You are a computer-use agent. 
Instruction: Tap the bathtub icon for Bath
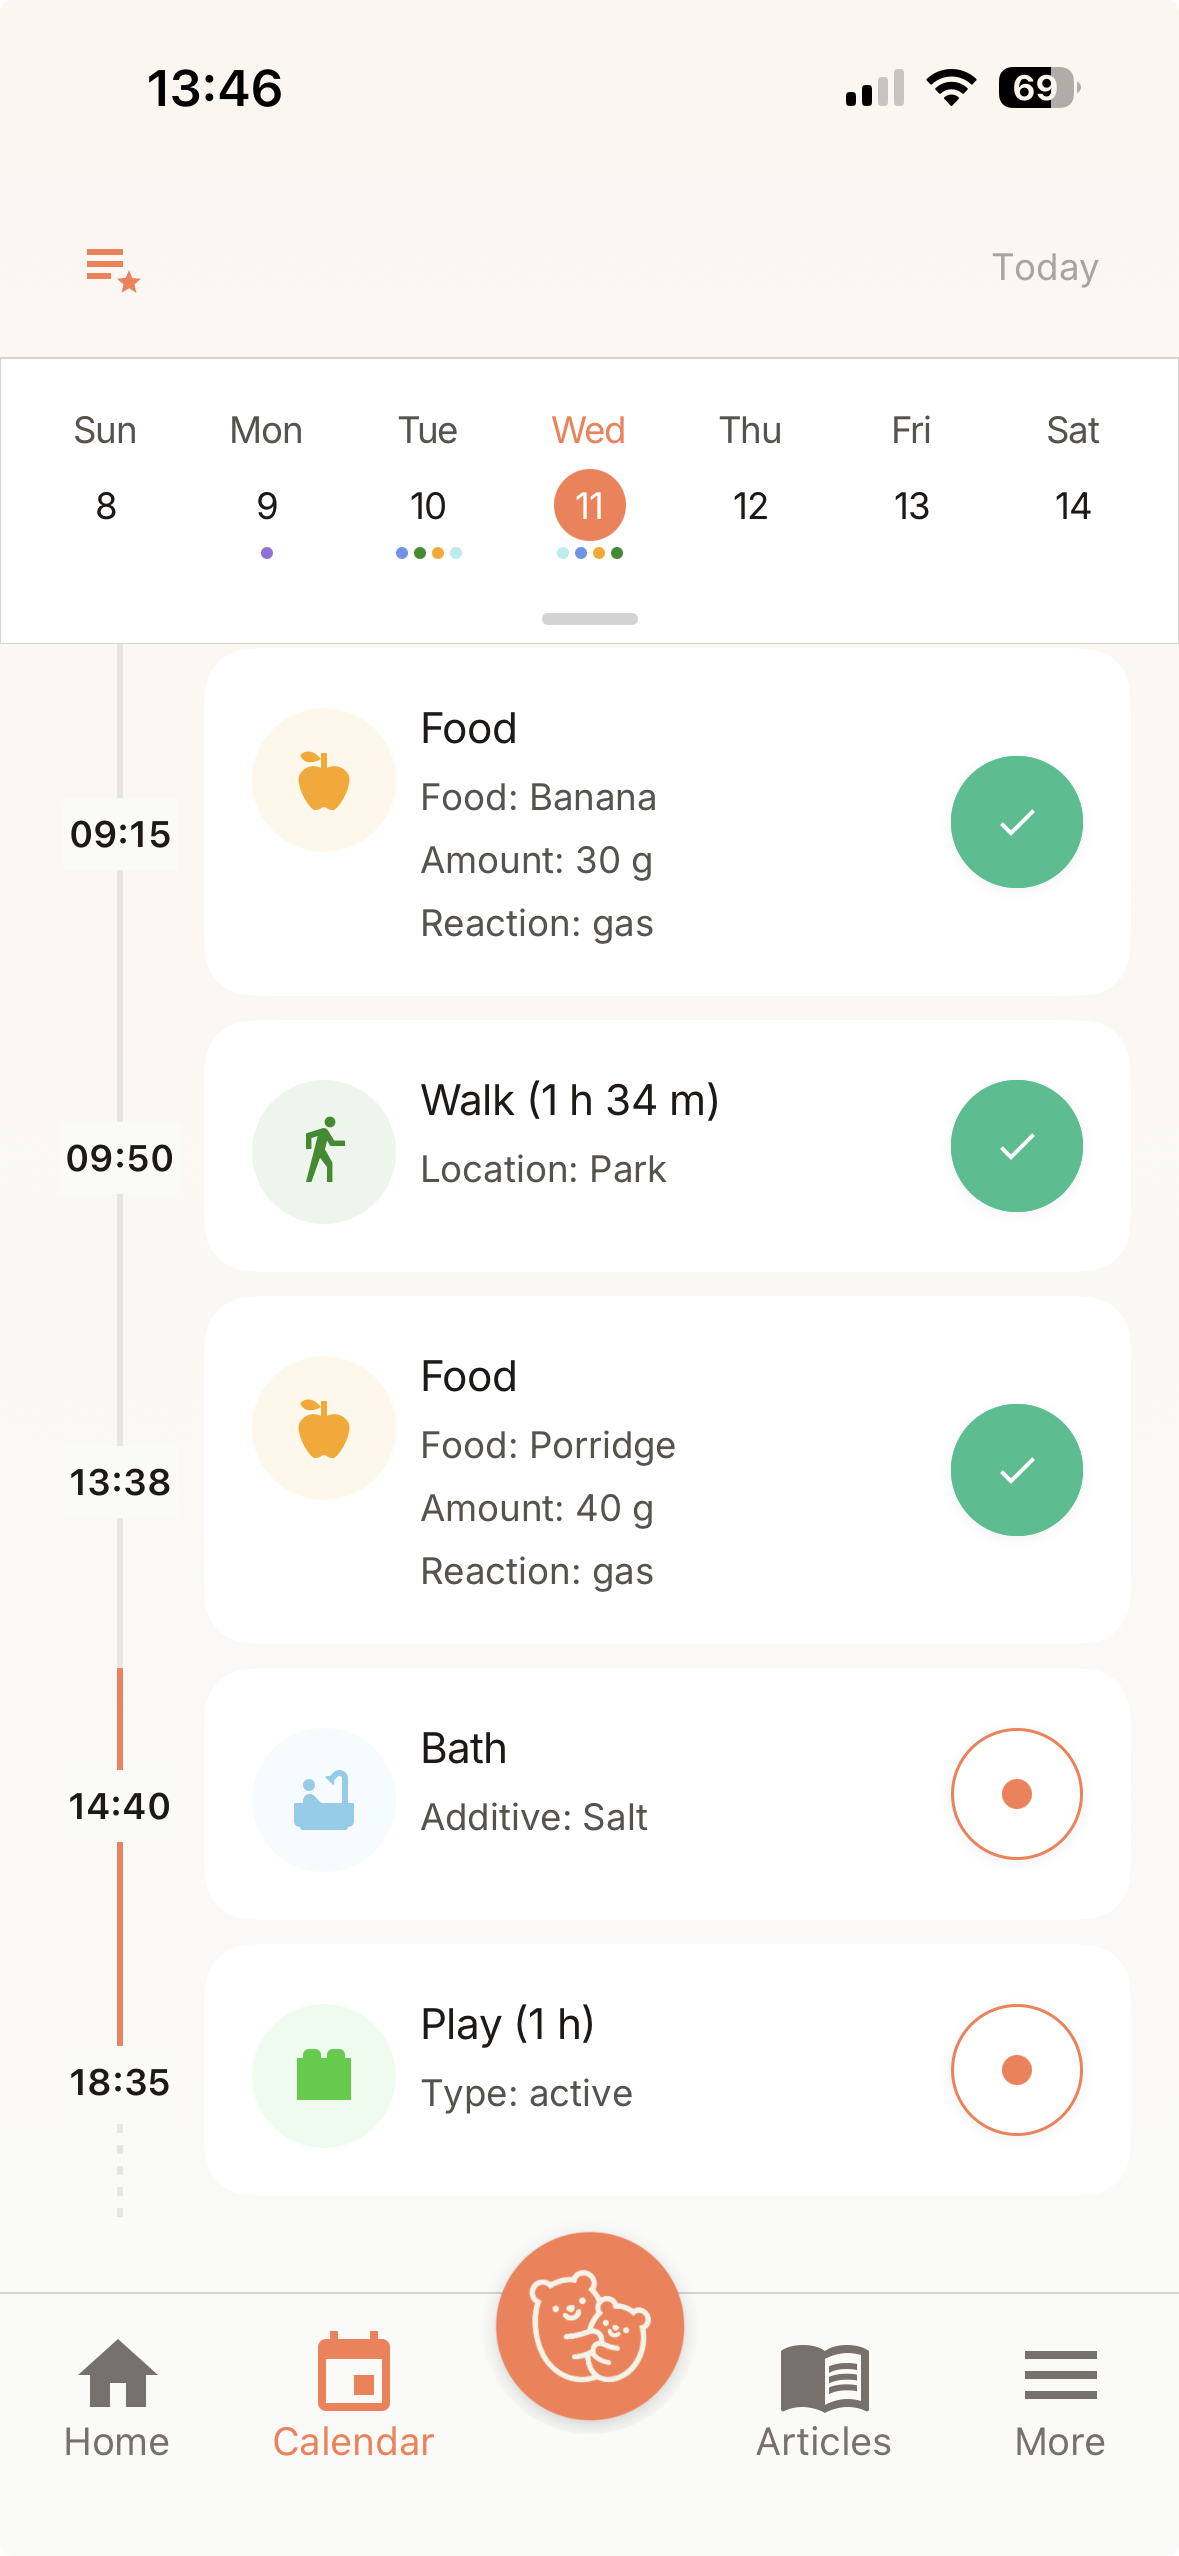pos(324,1799)
